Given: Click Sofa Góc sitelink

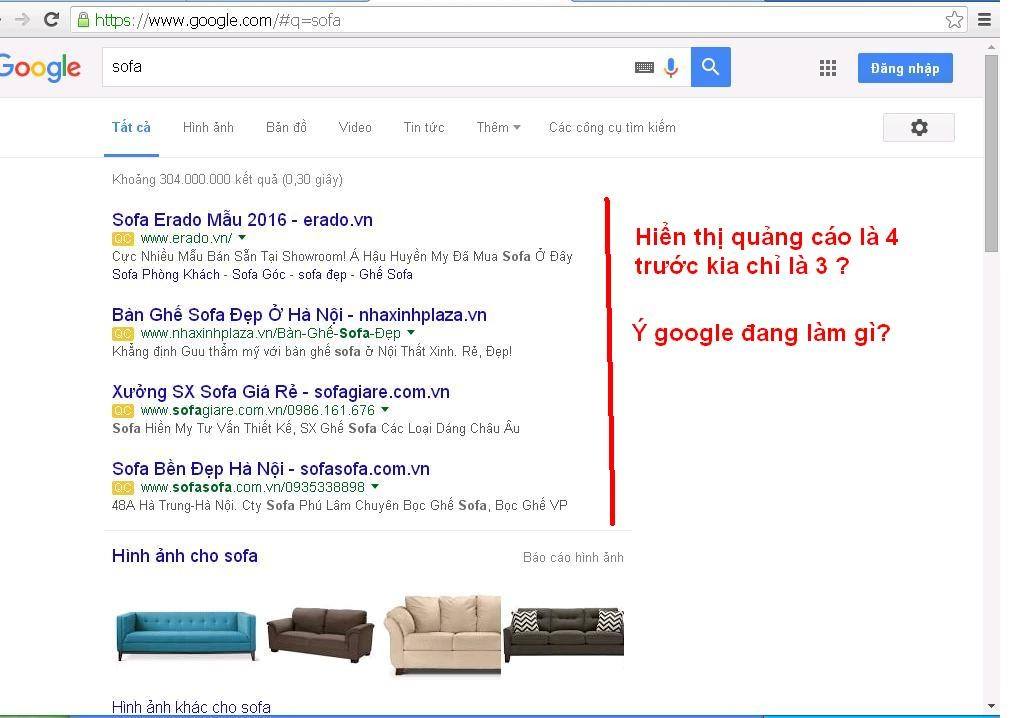Looking at the screenshot, I should [259, 274].
